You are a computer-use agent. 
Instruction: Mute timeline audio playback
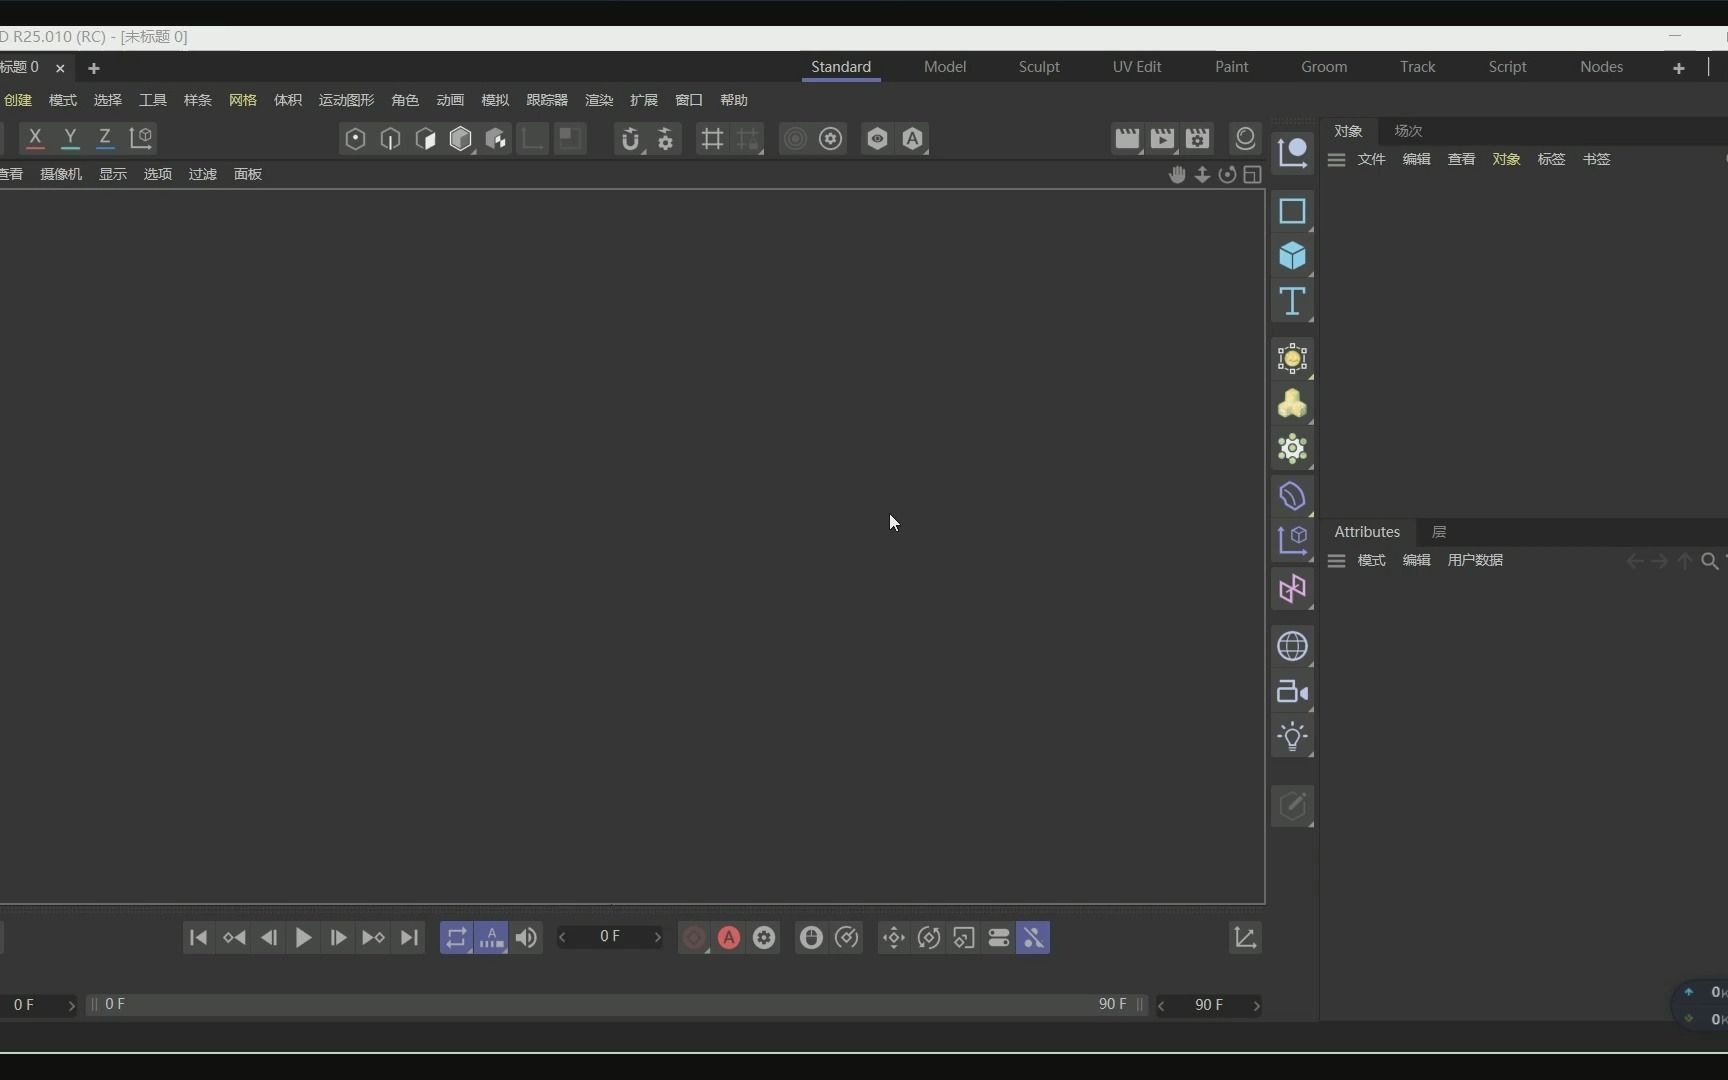(527, 938)
